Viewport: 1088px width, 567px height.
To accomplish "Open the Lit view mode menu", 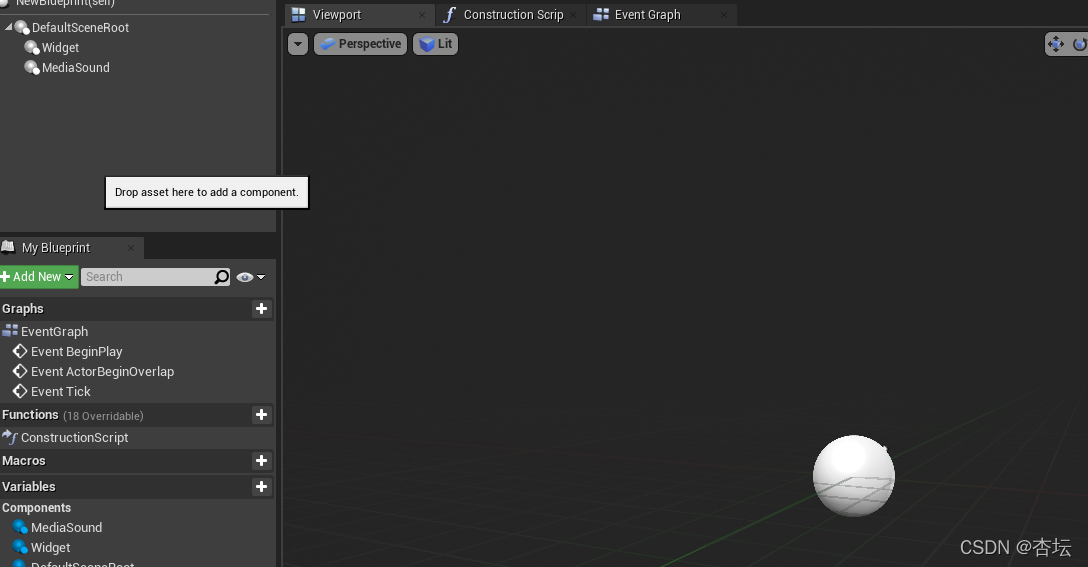I will 435,44.
